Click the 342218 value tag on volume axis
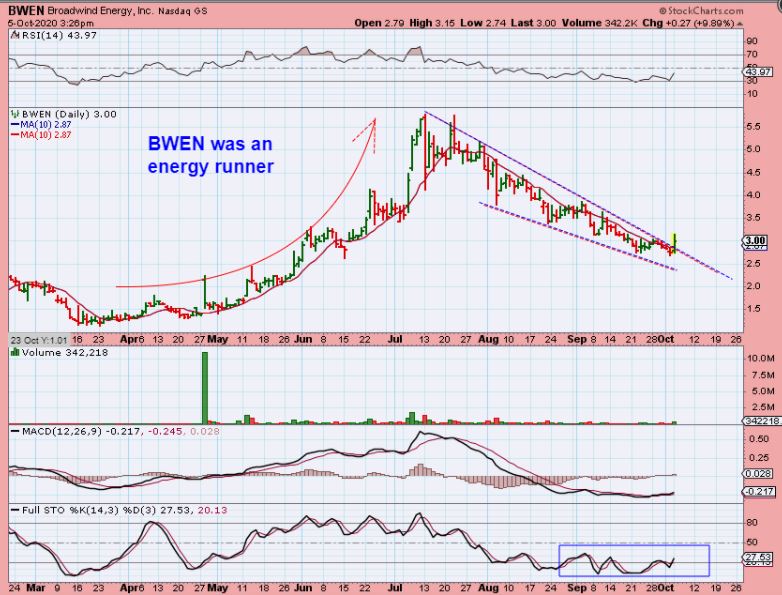782x595 pixels. [x=762, y=421]
